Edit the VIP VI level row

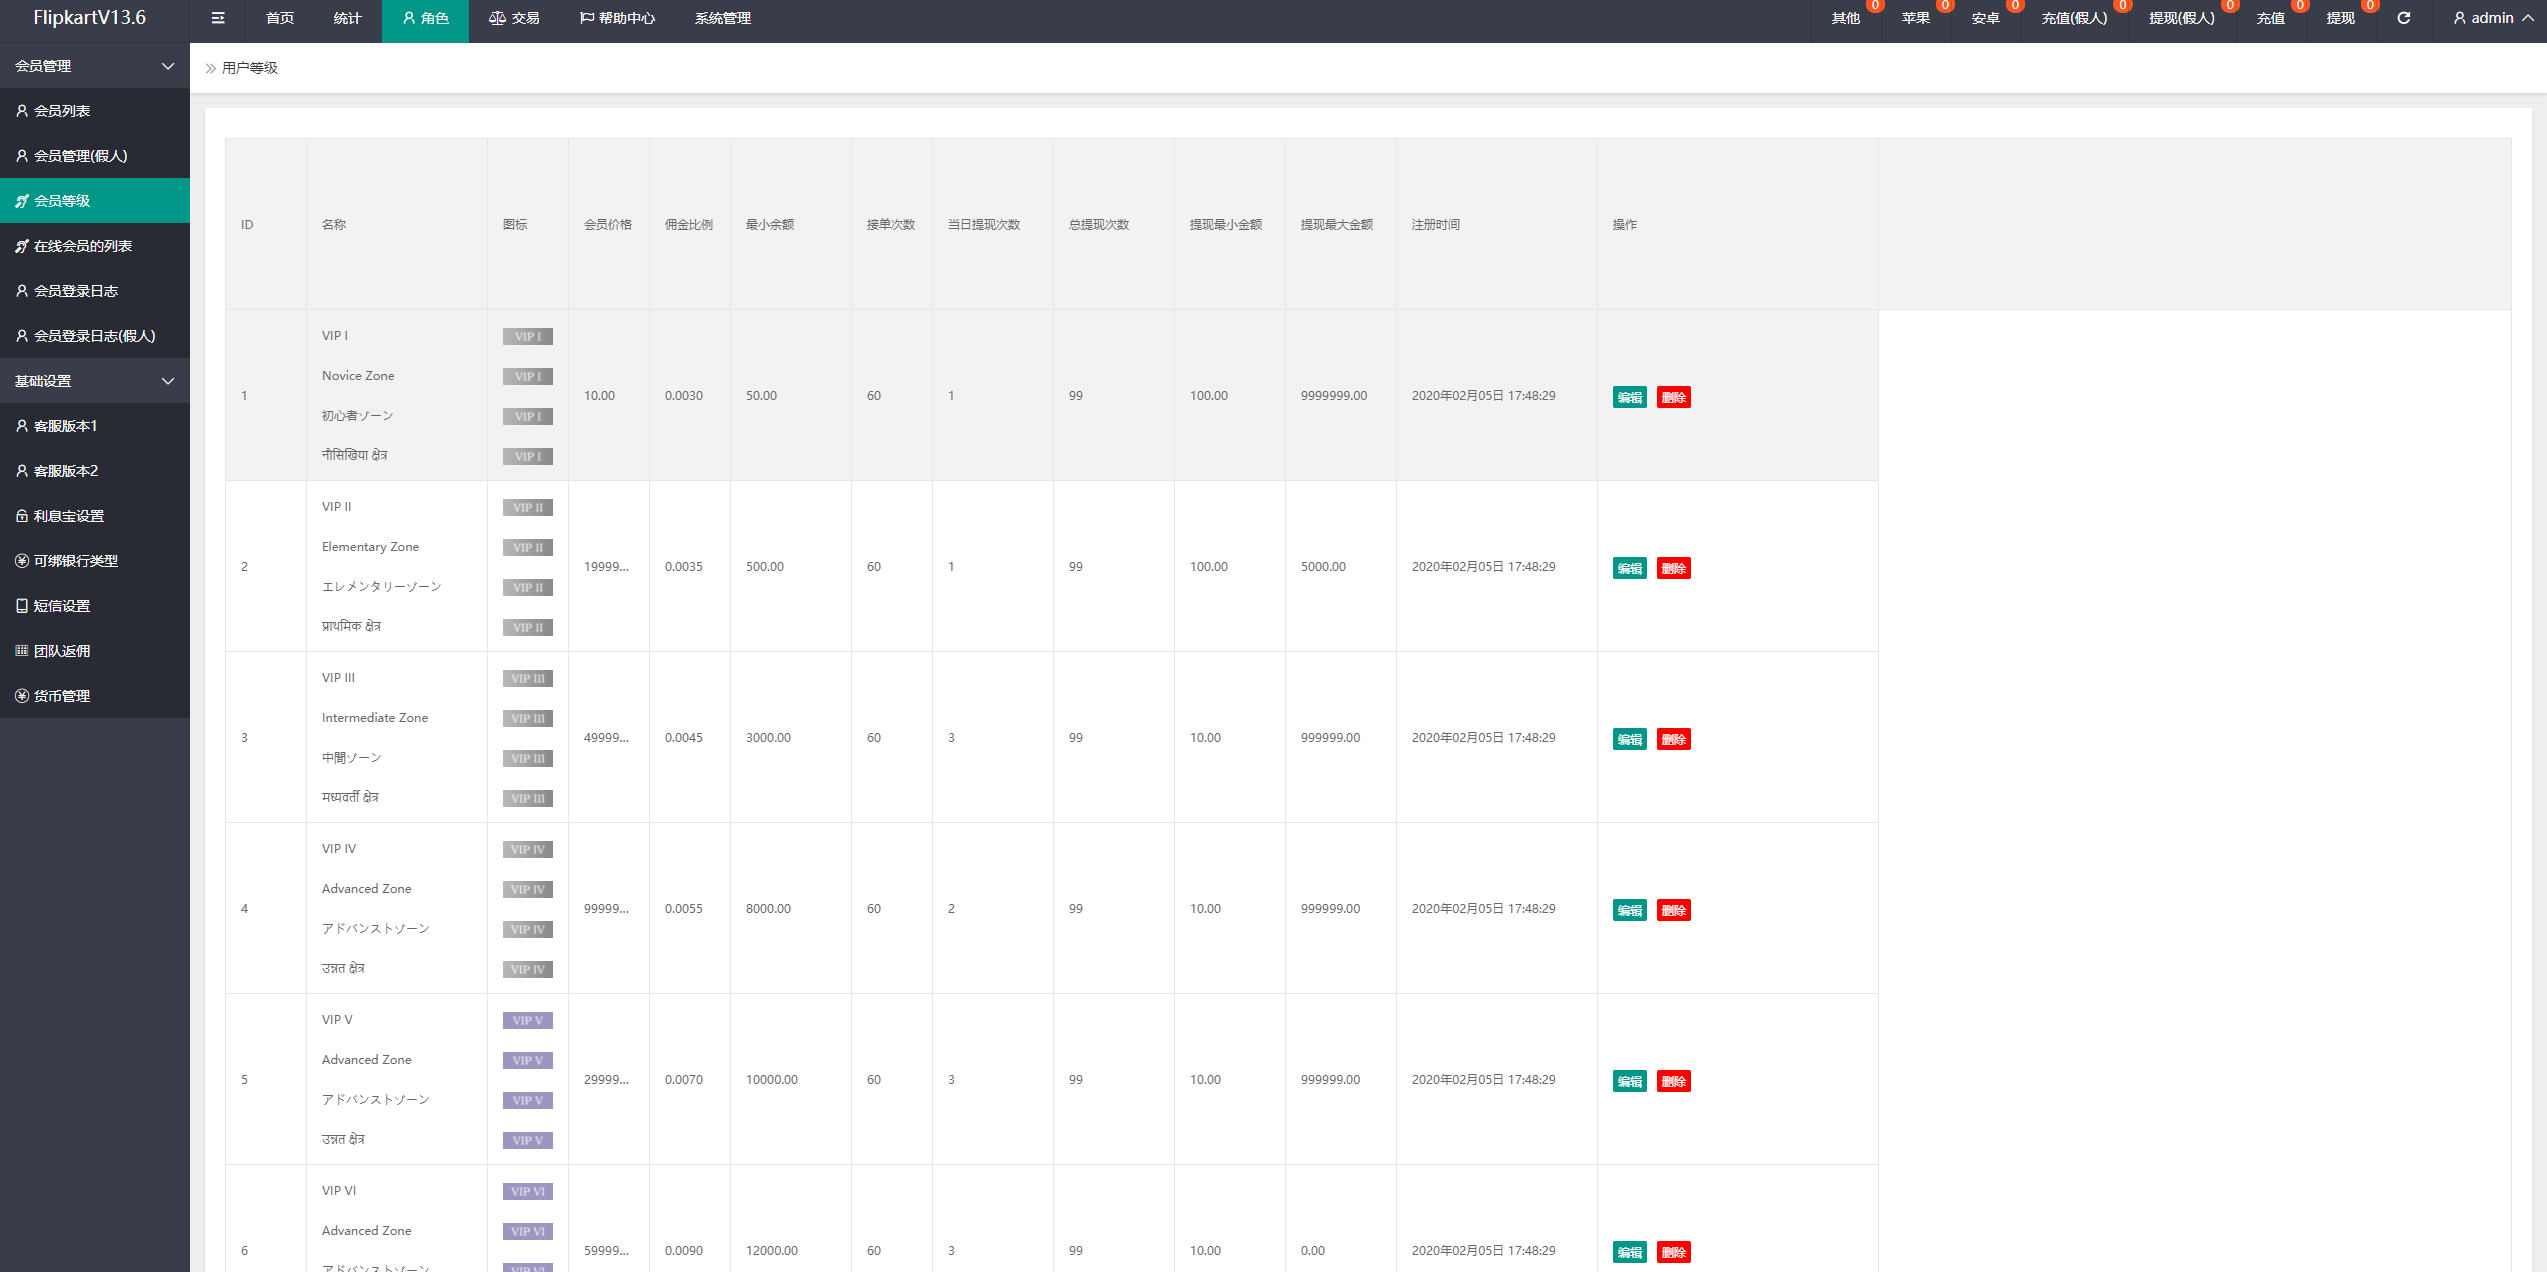[x=1630, y=1252]
